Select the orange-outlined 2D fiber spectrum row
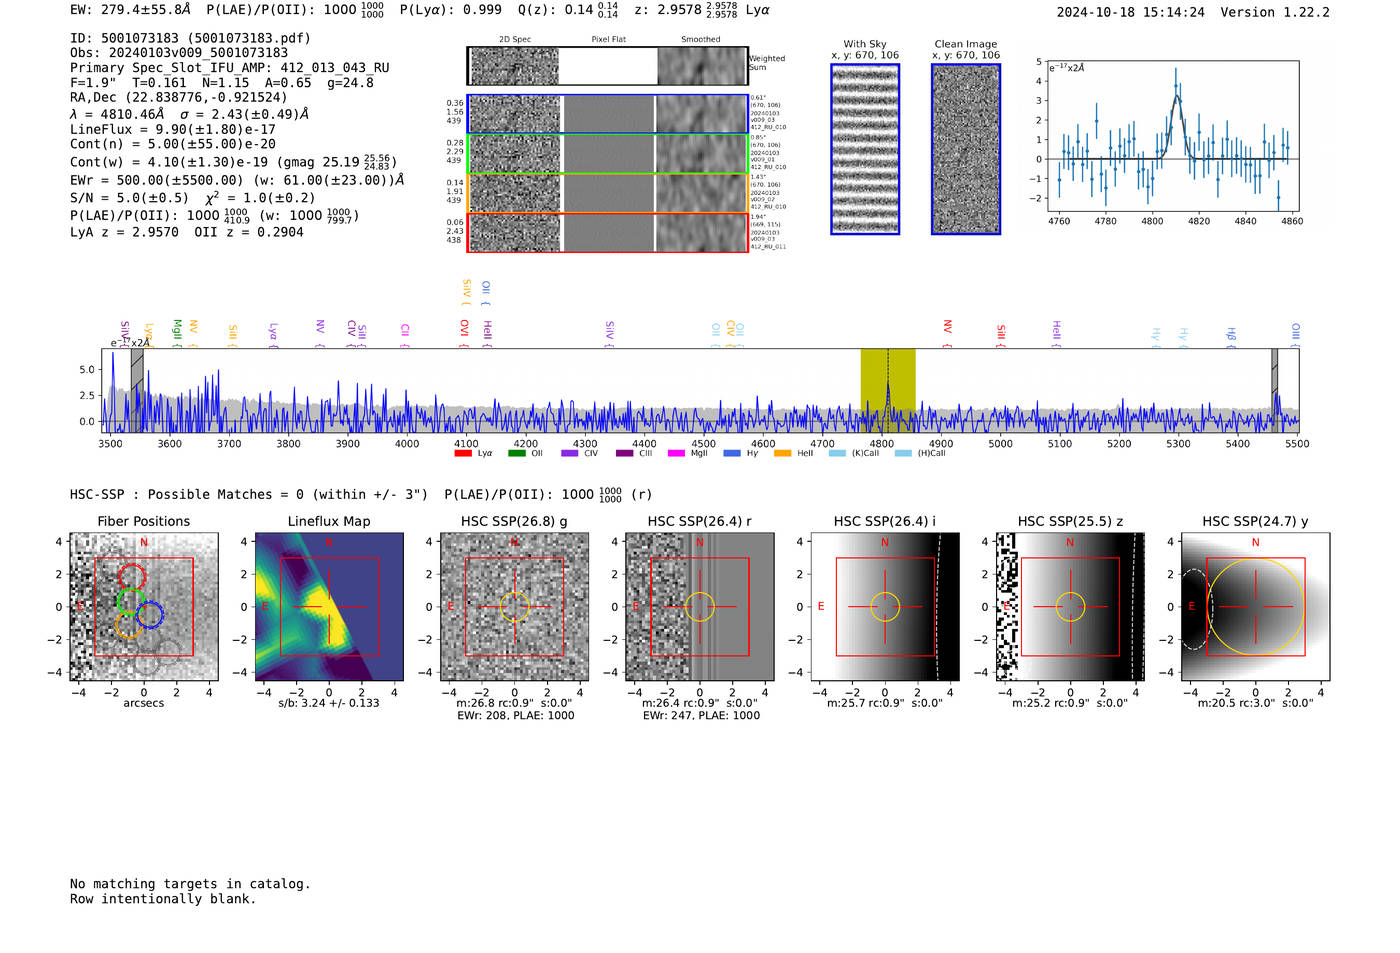The height and width of the screenshot is (953, 1400). click(607, 193)
